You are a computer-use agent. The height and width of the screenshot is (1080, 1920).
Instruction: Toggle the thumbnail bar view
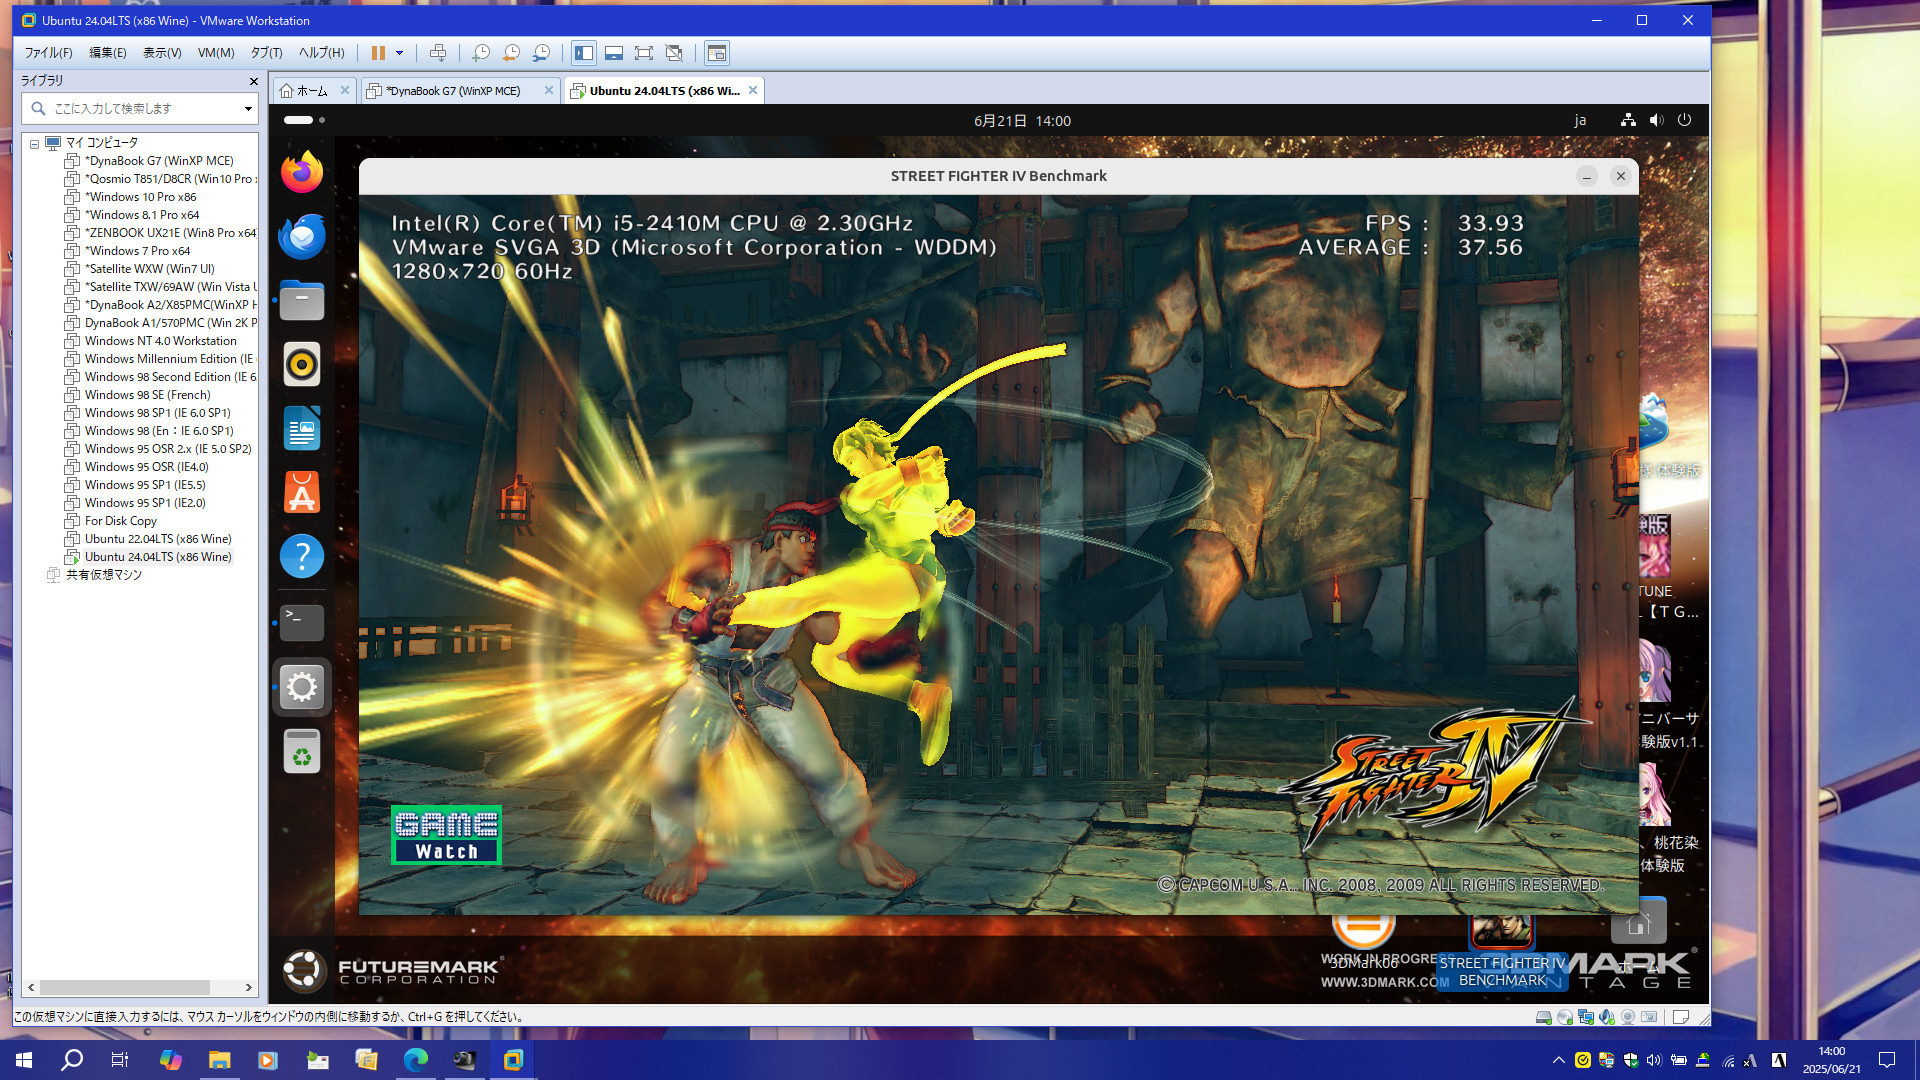[614, 53]
